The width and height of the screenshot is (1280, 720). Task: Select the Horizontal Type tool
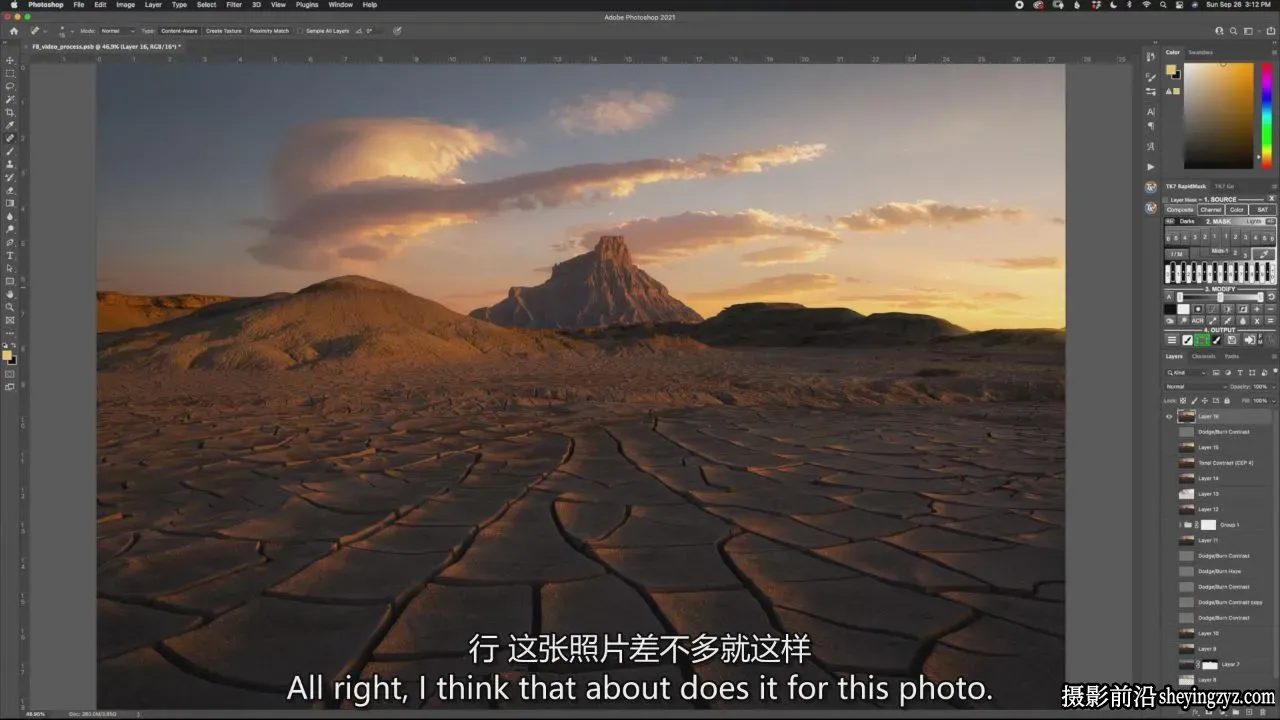coord(10,255)
